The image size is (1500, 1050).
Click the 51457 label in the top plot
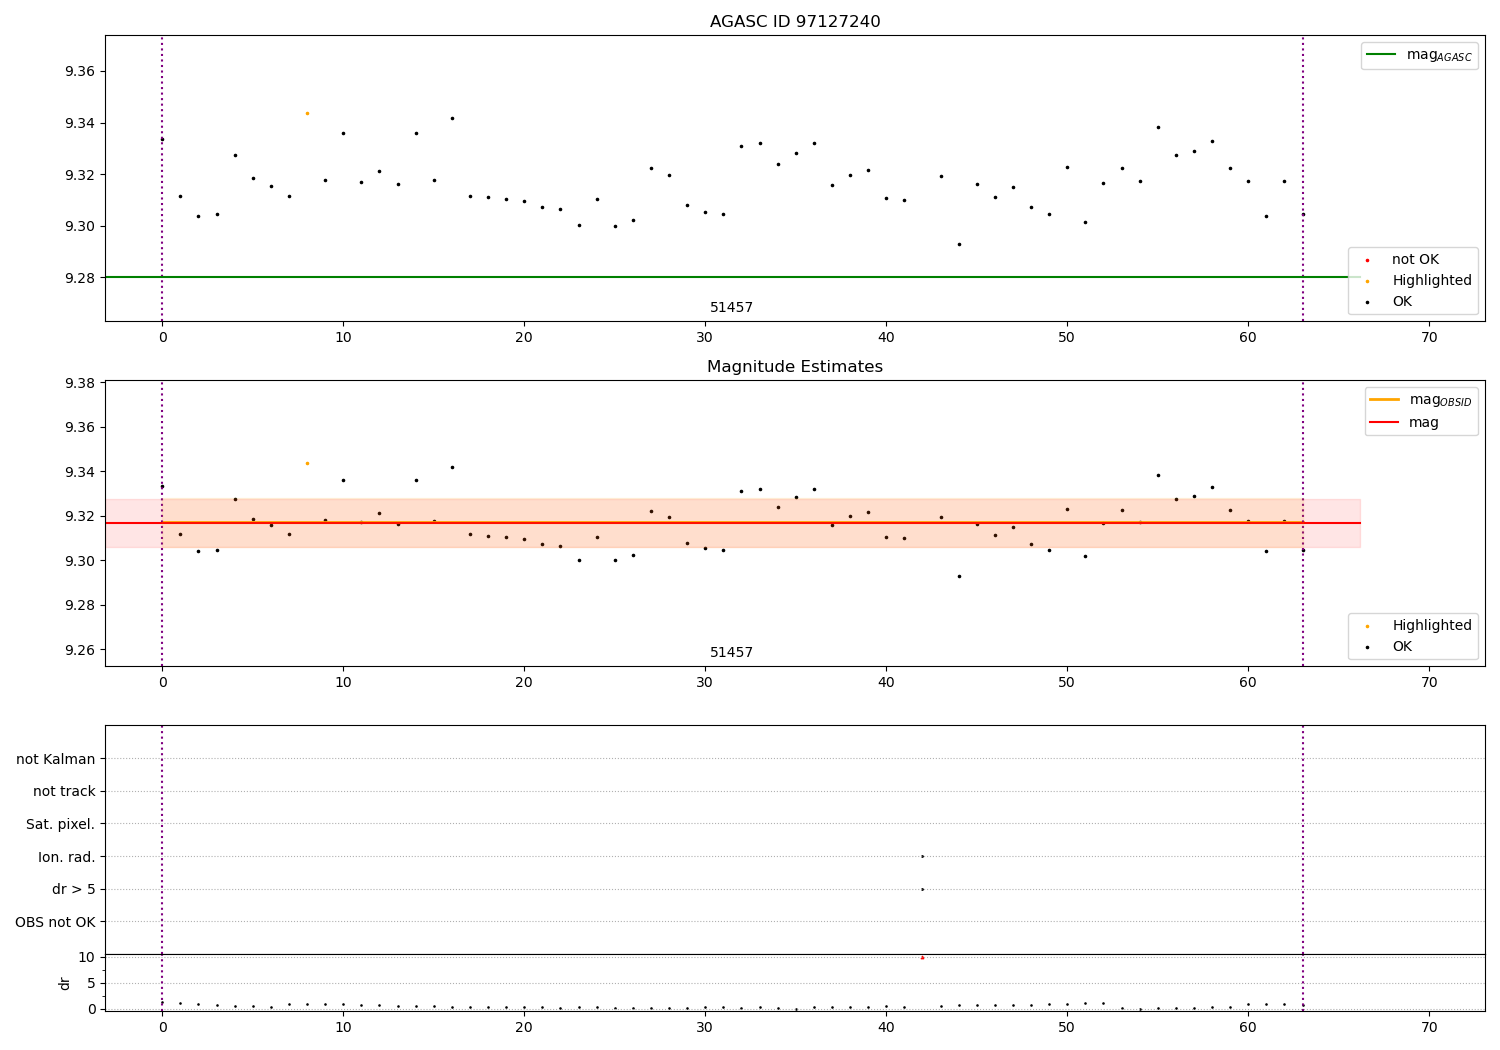tap(731, 308)
